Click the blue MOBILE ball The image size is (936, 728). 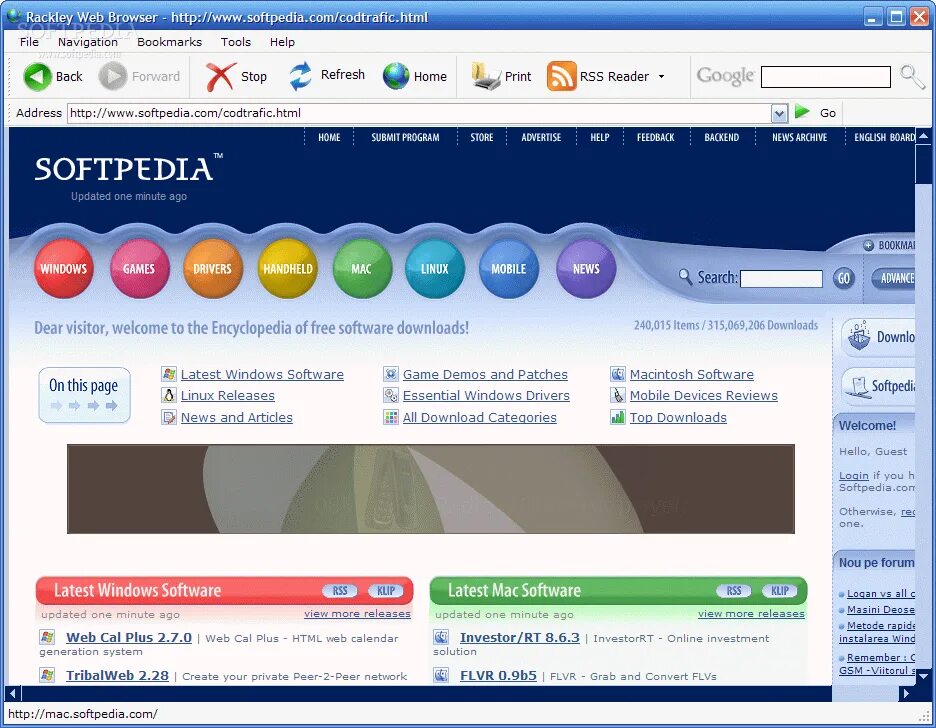(509, 269)
